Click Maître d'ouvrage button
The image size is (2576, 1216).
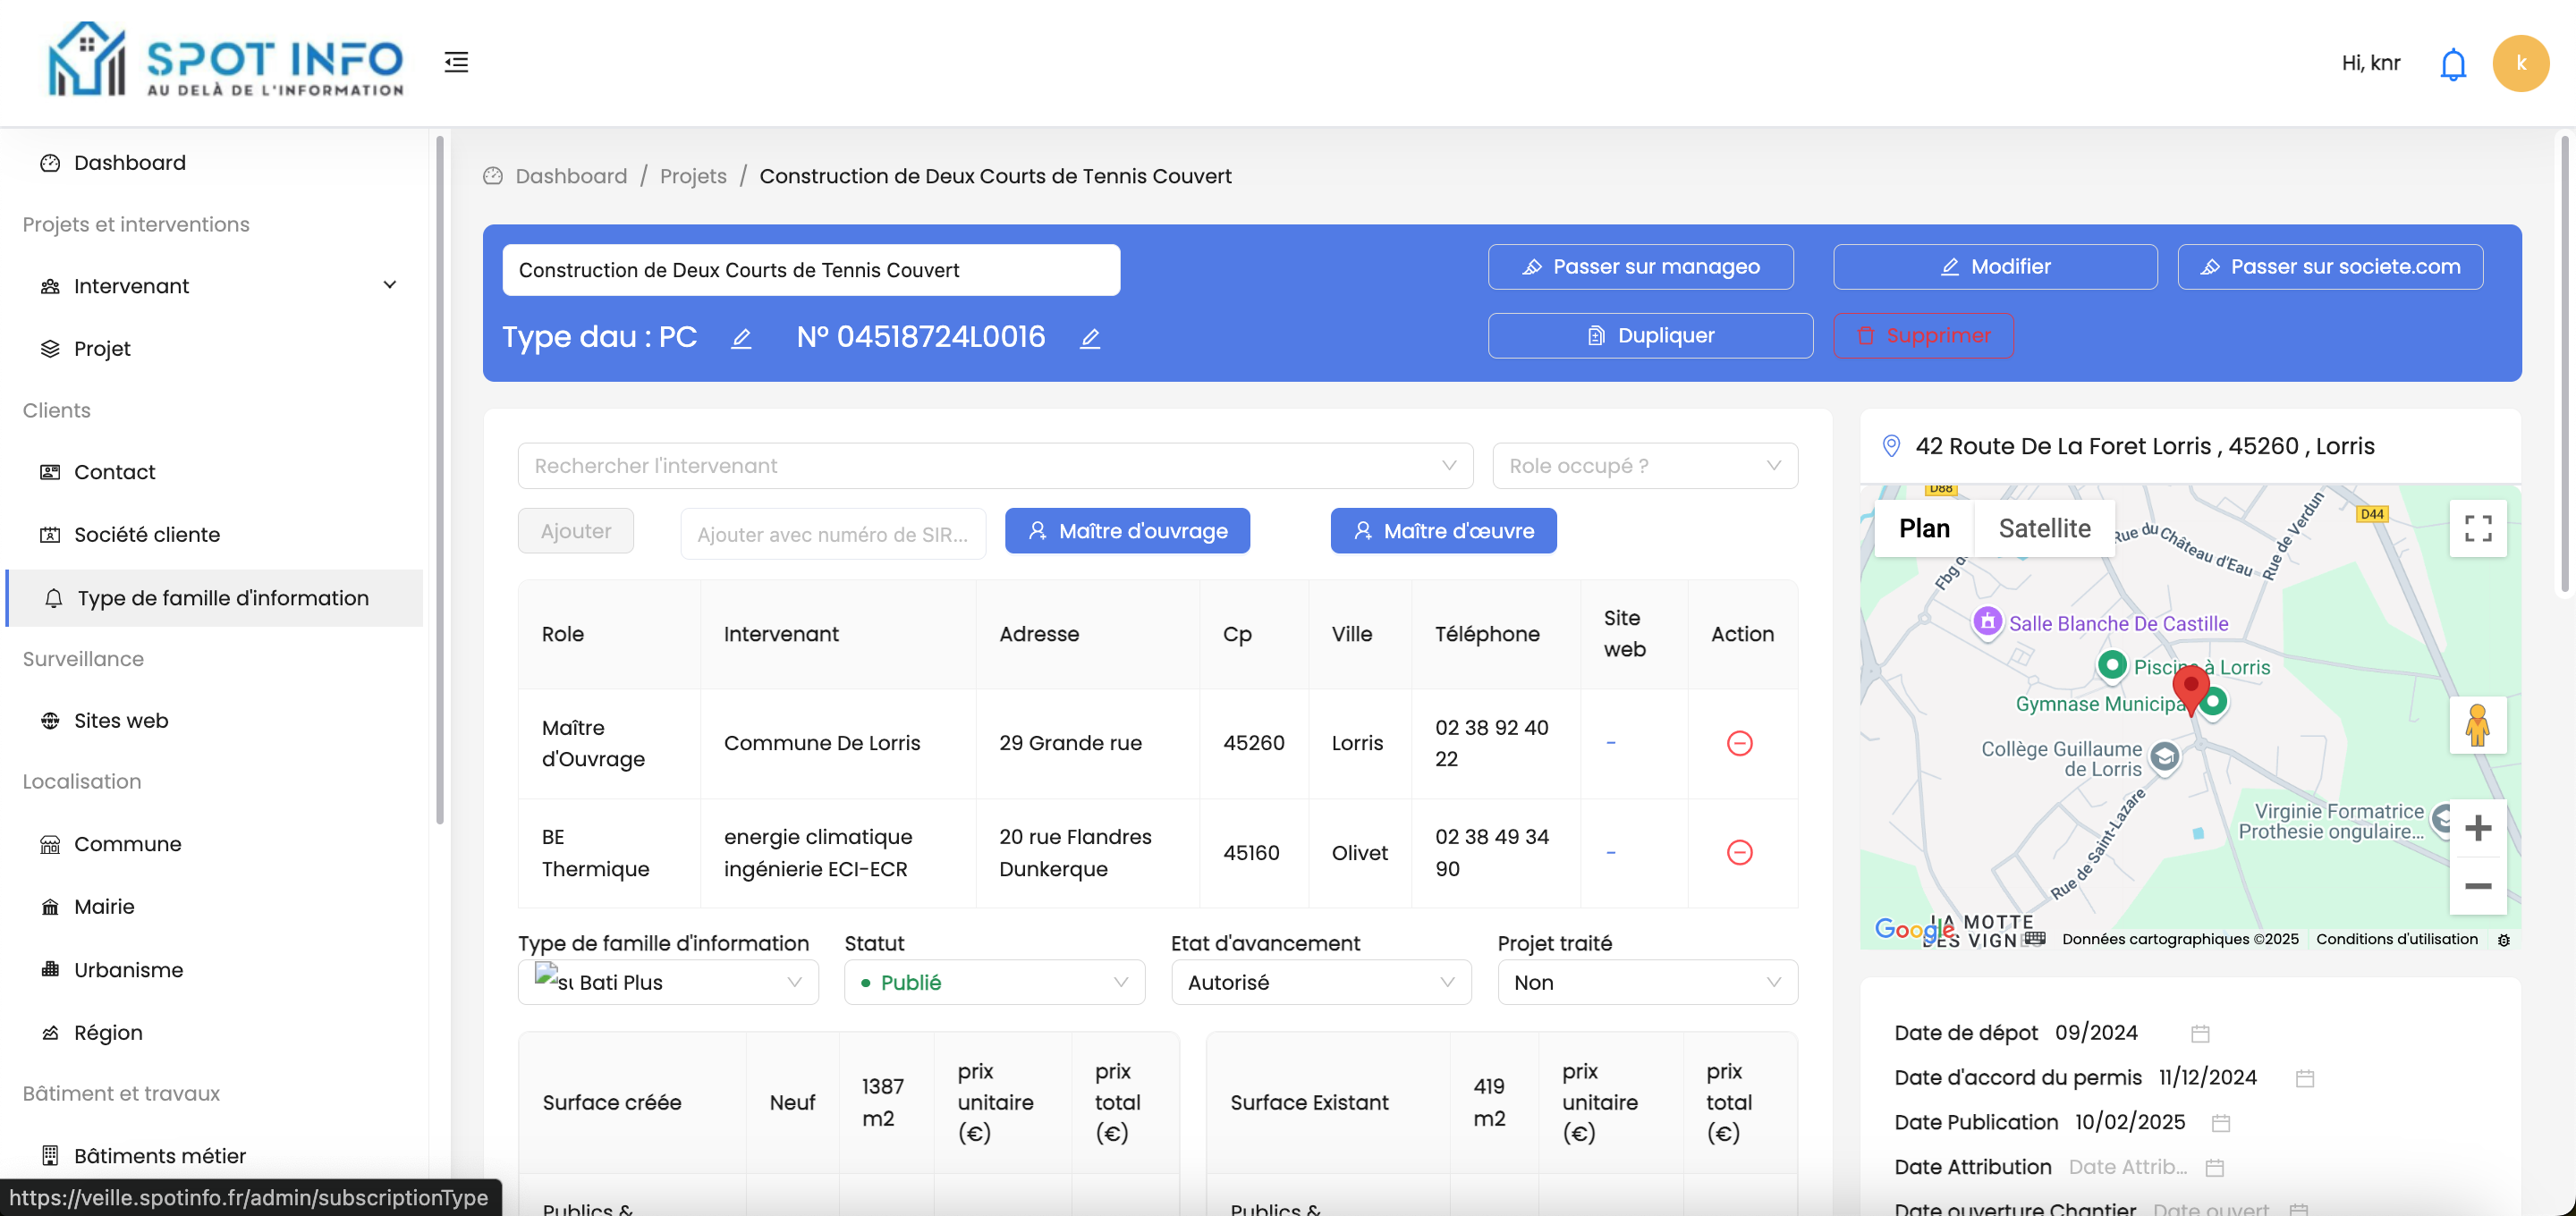point(1127,531)
